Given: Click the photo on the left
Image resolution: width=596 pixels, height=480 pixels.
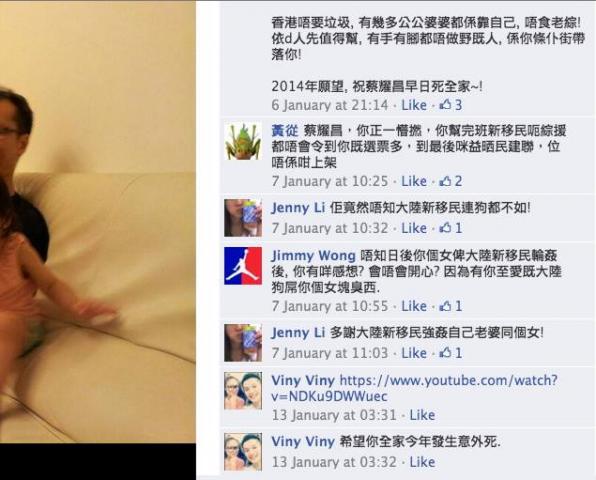Looking at the screenshot, I should [98, 222].
